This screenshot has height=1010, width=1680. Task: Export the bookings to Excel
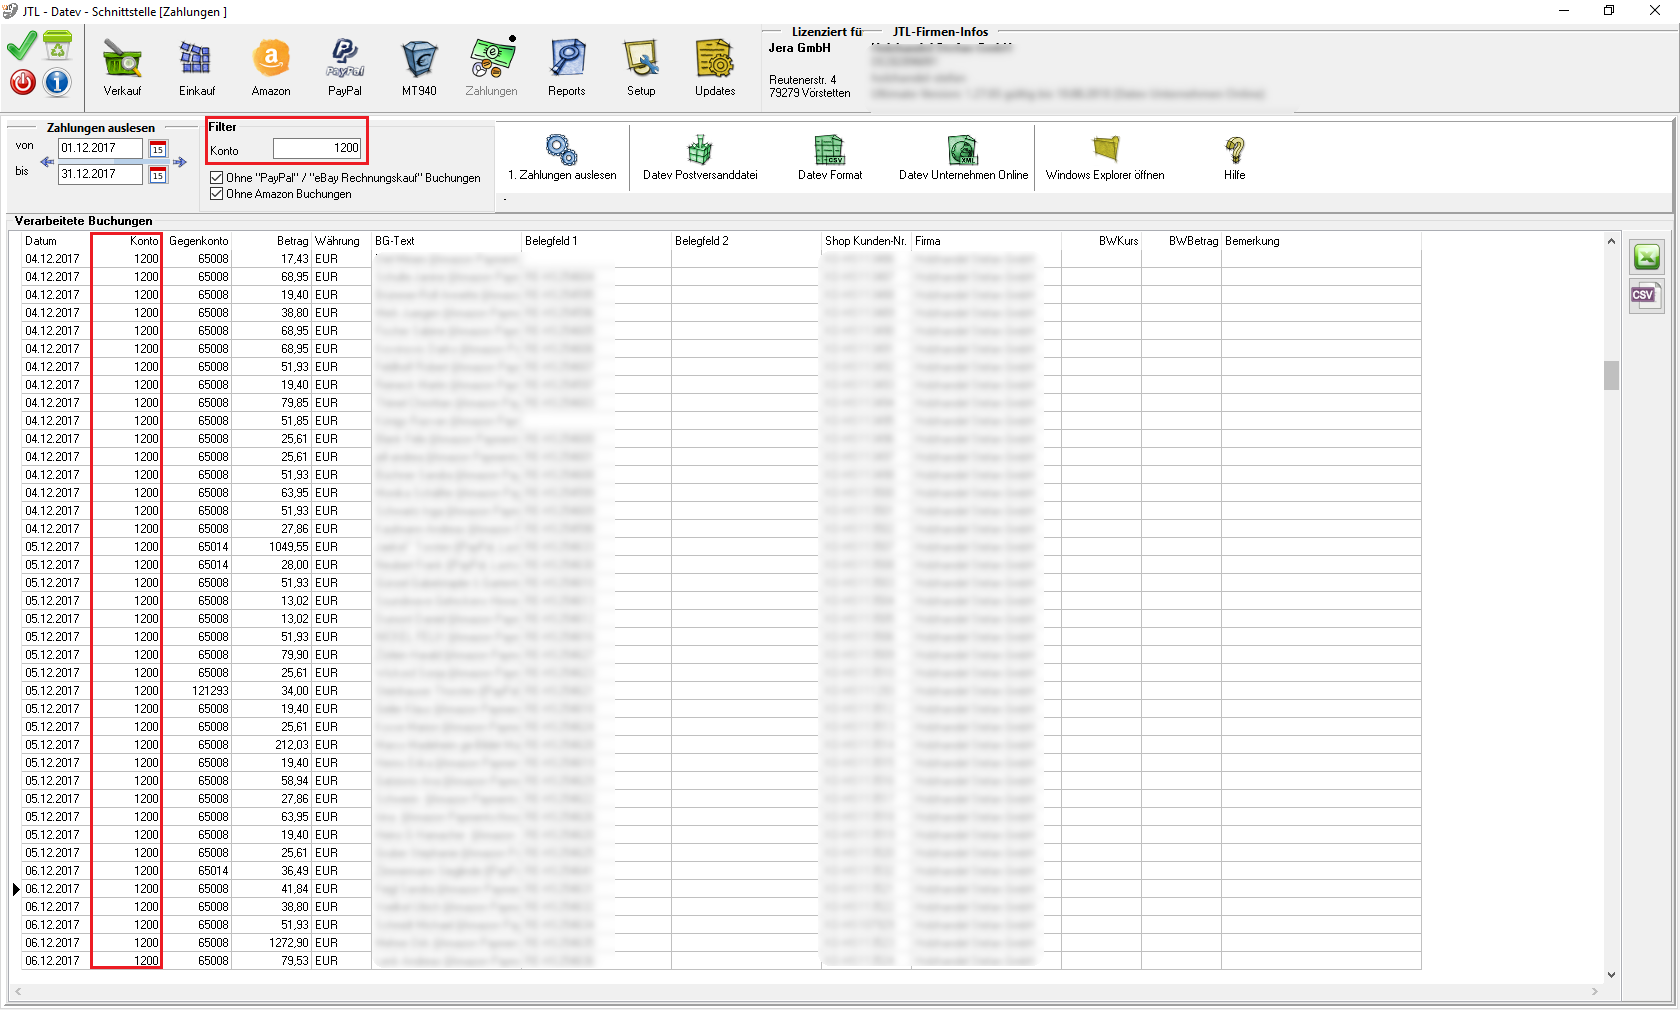tap(1646, 258)
